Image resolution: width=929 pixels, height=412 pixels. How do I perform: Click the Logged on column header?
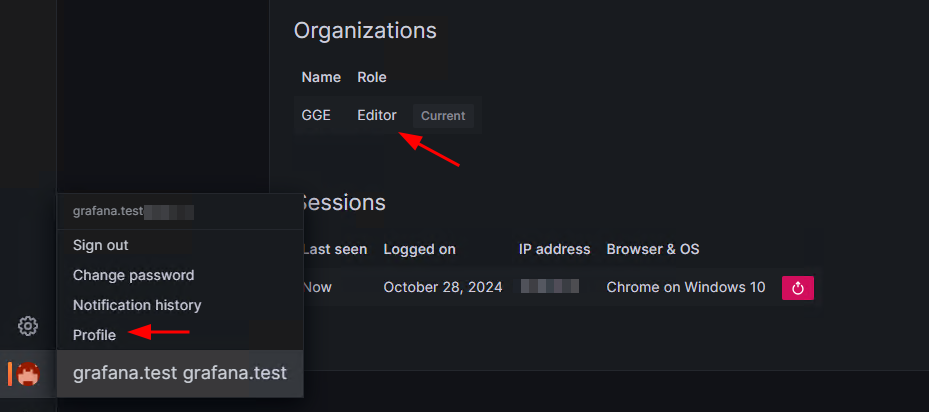point(419,249)
